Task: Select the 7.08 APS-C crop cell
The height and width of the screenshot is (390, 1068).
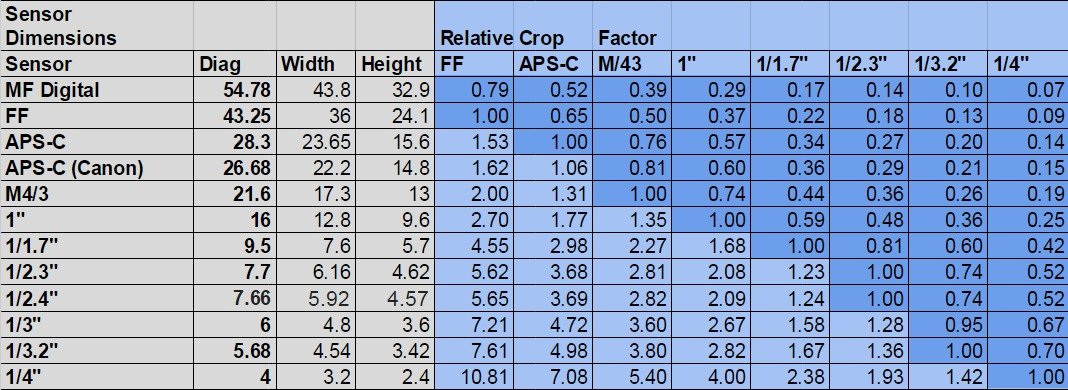Action: click(x=553, y=376)
